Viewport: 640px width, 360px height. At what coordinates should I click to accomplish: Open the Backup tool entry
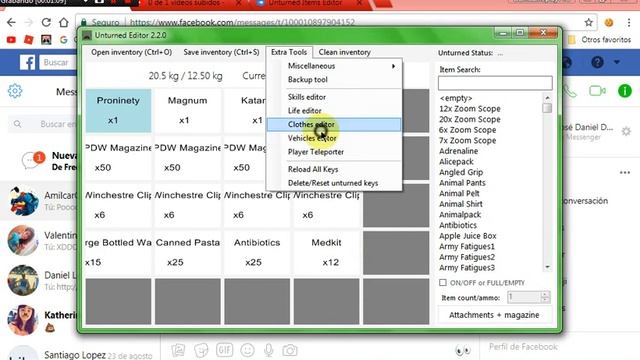(333, 80)
